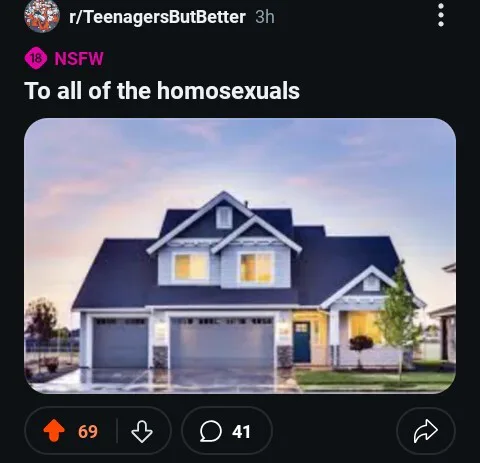Open the house image in full view
Screen dimensions: 480x463
point(240,256)
